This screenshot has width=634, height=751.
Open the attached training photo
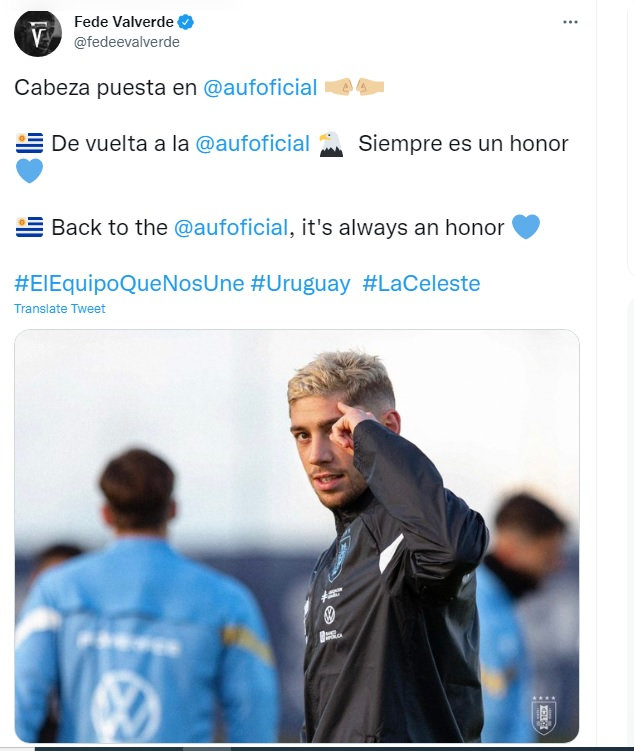point(297,536)
